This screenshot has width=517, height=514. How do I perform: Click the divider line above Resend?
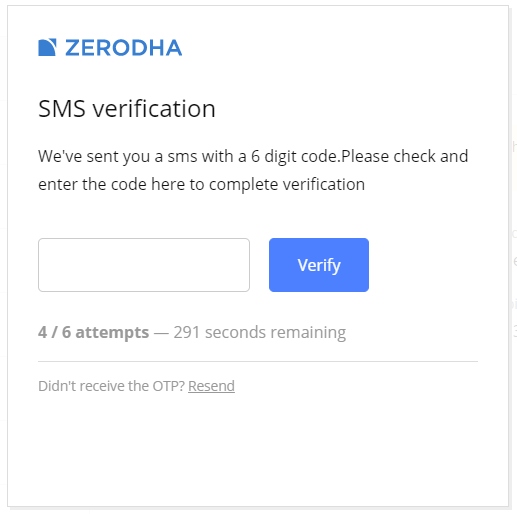[x=258, y=361]
